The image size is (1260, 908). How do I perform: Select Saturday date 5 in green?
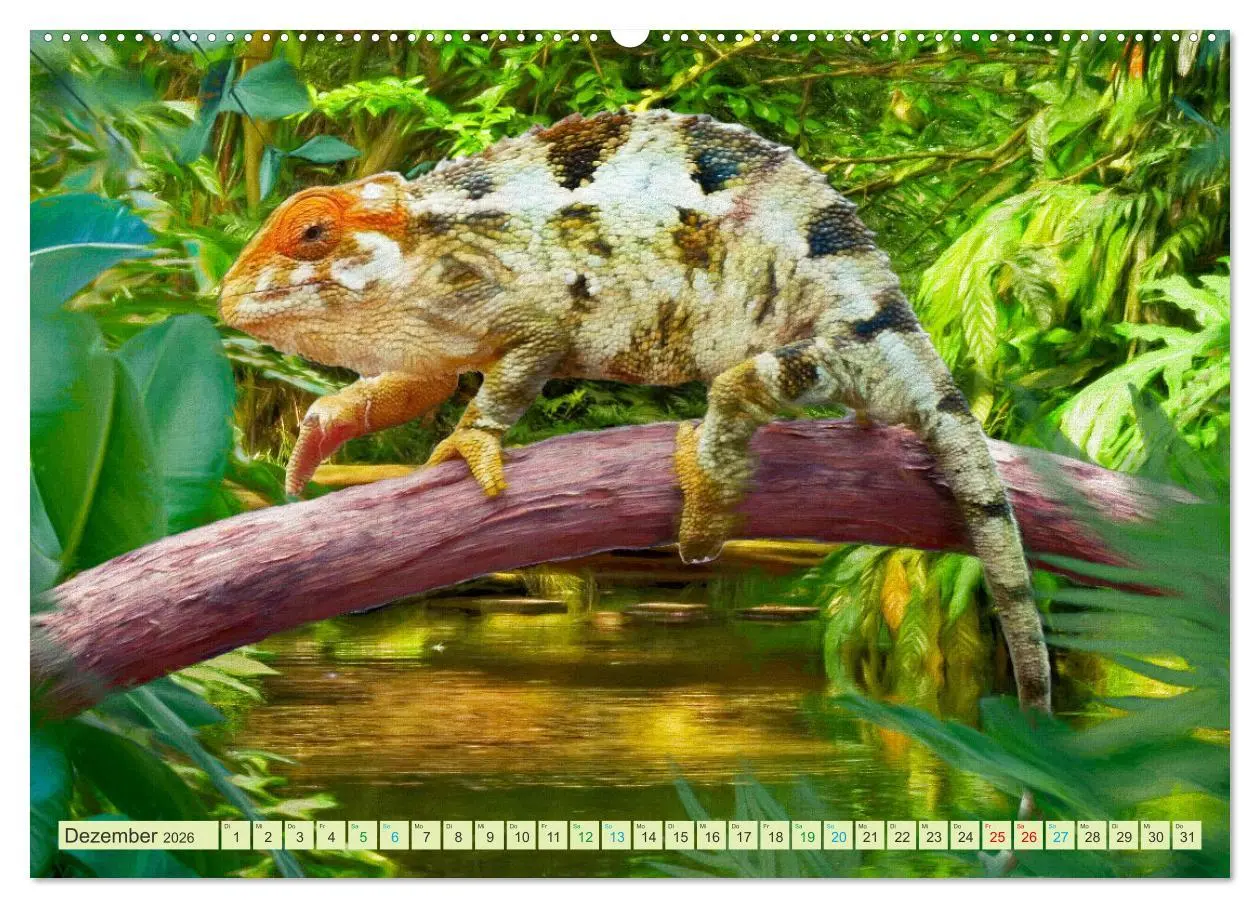pos(362,836)
